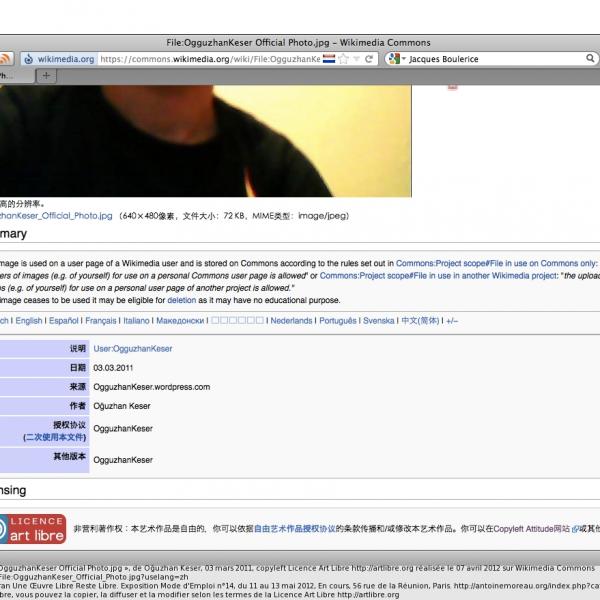Viewport: 600px width, 600px height.
Task: Switch language to Nederlands
Action: (x=291, y=321)
